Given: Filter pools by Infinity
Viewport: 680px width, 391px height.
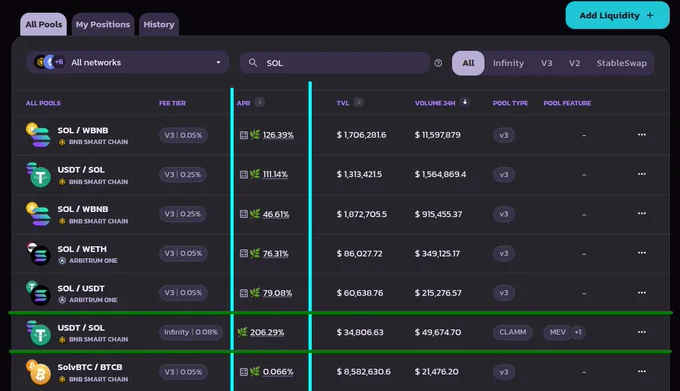Looking at the screenshot, I should [x=508, y=63].
